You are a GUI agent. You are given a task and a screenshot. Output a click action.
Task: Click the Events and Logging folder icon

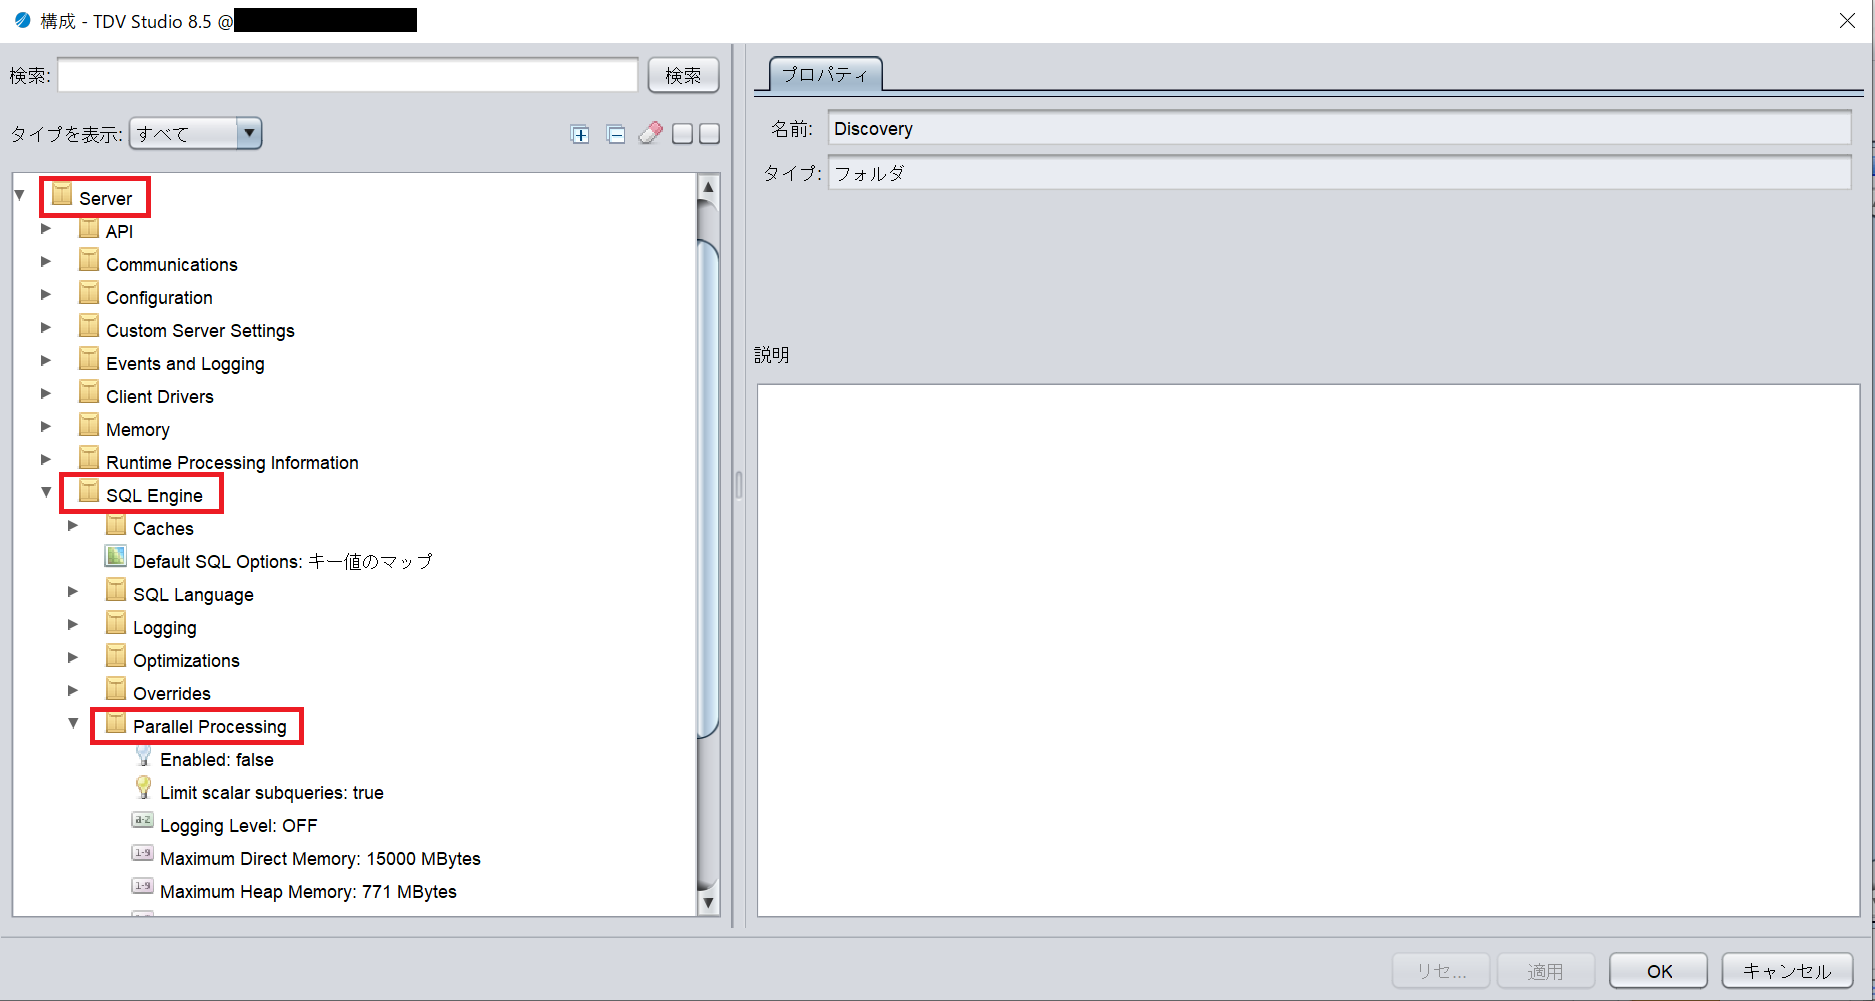(89, 360)
